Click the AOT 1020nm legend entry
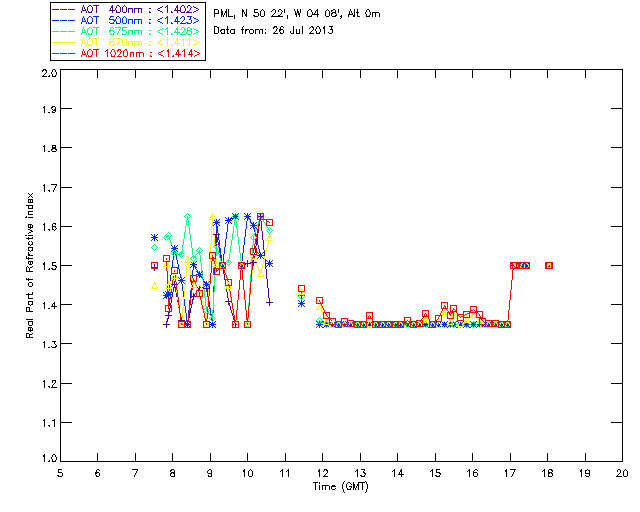640x512 pixels. (x=128, y=53)
